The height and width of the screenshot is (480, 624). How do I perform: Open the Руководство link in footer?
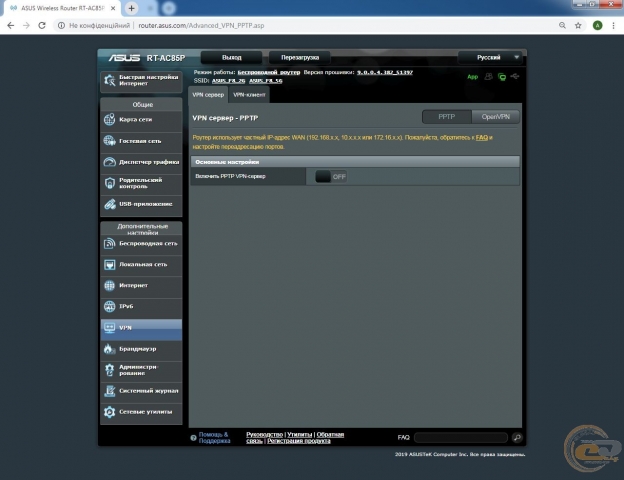click(x=264, y=434)
